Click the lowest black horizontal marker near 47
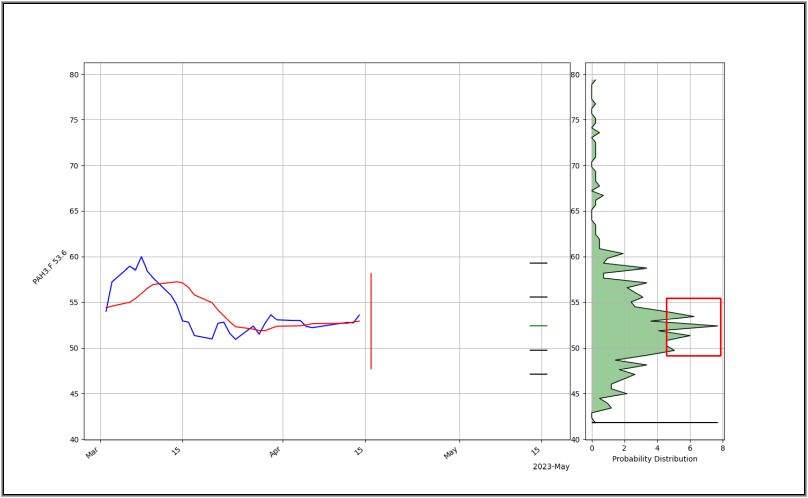Image resolution: width=808 pixels, height=498 pixels. 539,374
